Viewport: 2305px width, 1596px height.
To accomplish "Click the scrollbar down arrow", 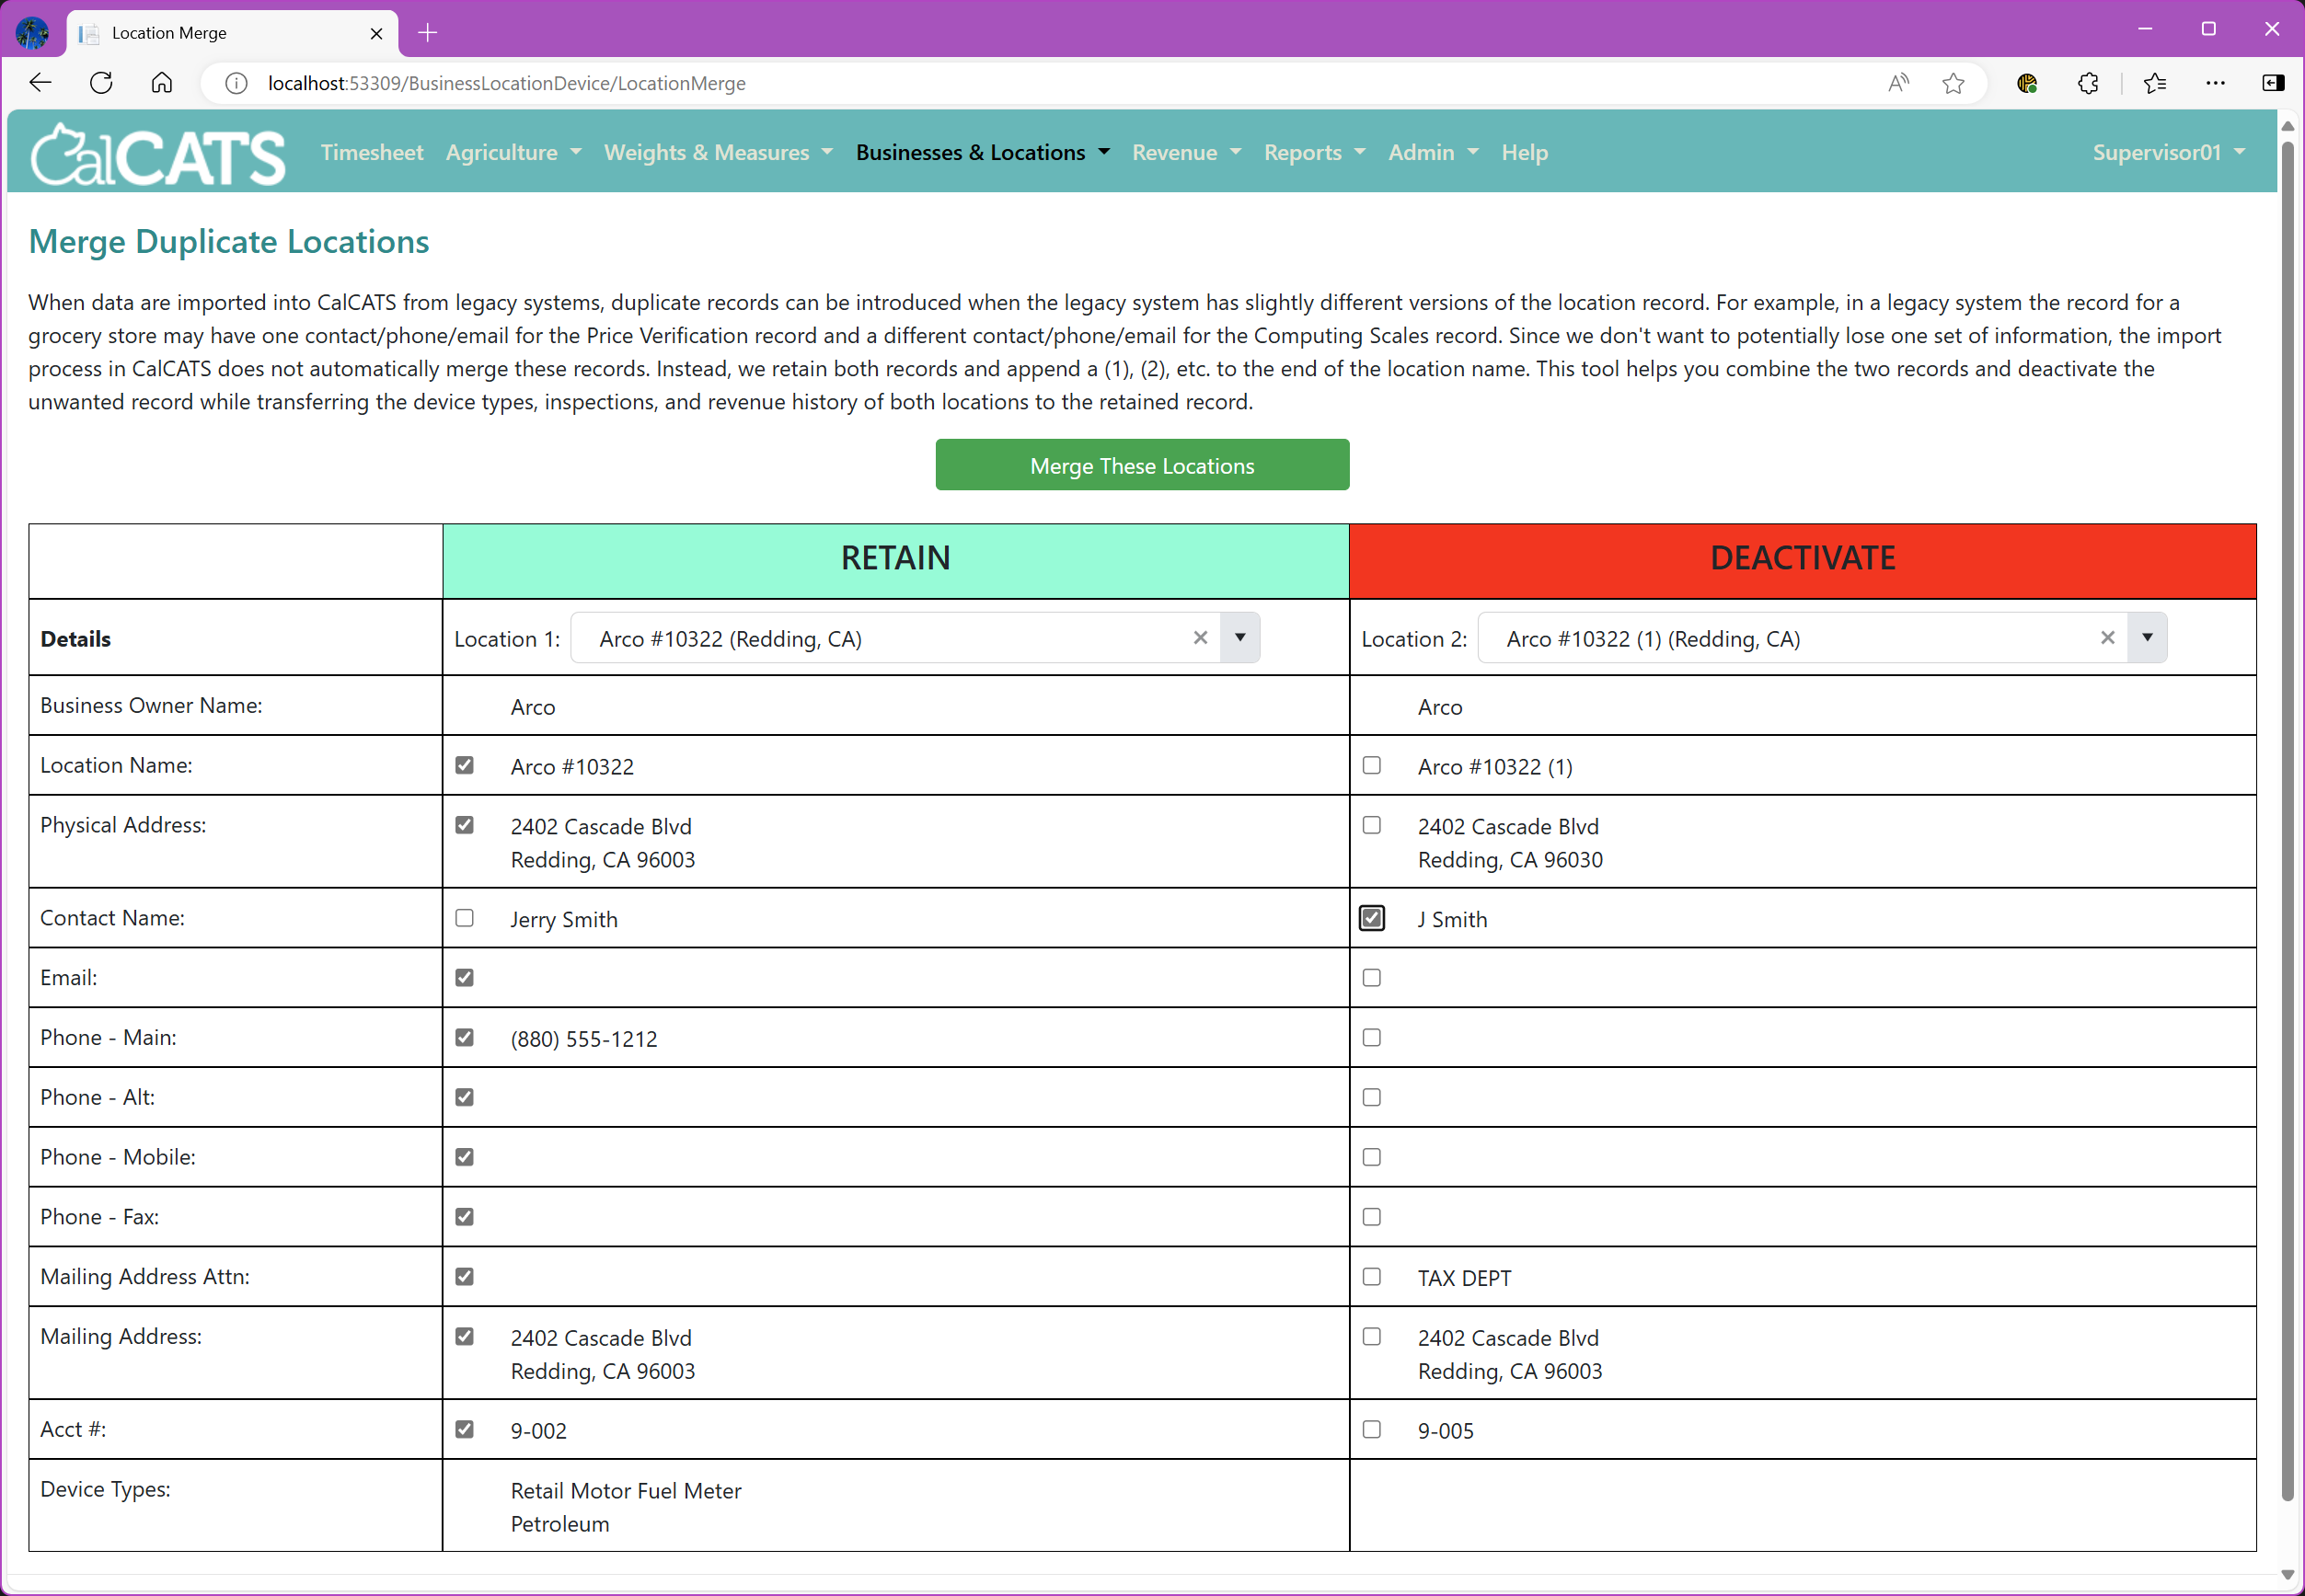I will point(2287,1574).
